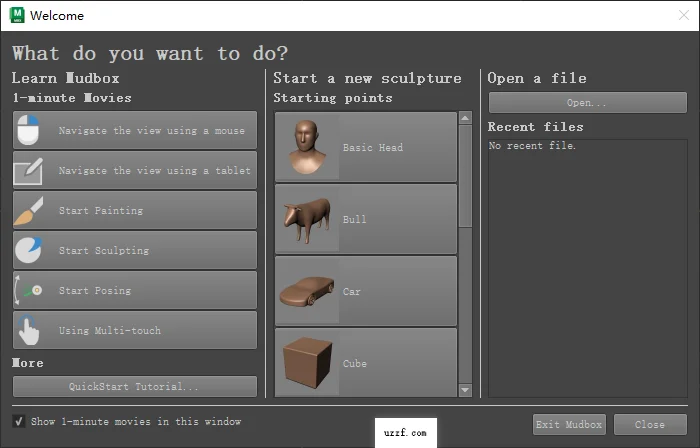Image resolution: width=700 pixels, height=448 pixels.
Task: Select the Cube model thumbnail
Action: 307,362
